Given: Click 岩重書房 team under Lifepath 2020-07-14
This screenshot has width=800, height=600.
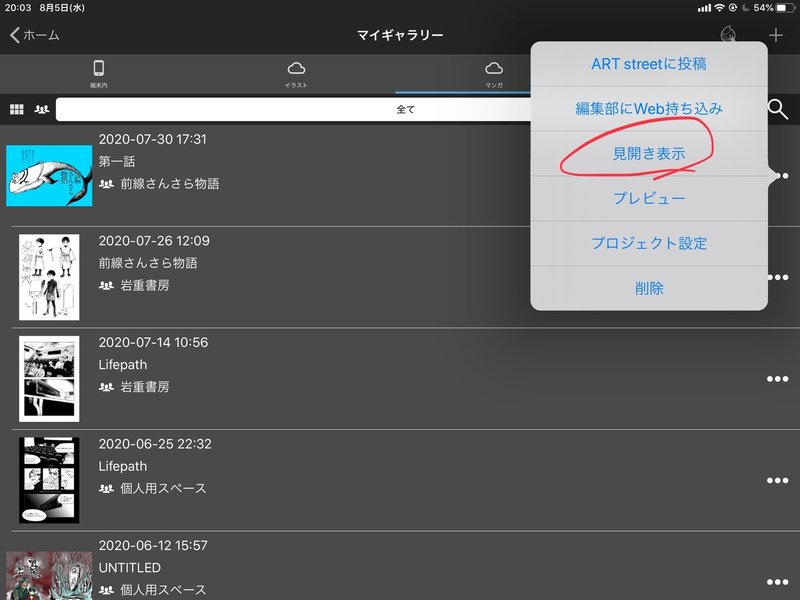Looking at the screenshot, I should pyautogui.click(x=145, y=387).
